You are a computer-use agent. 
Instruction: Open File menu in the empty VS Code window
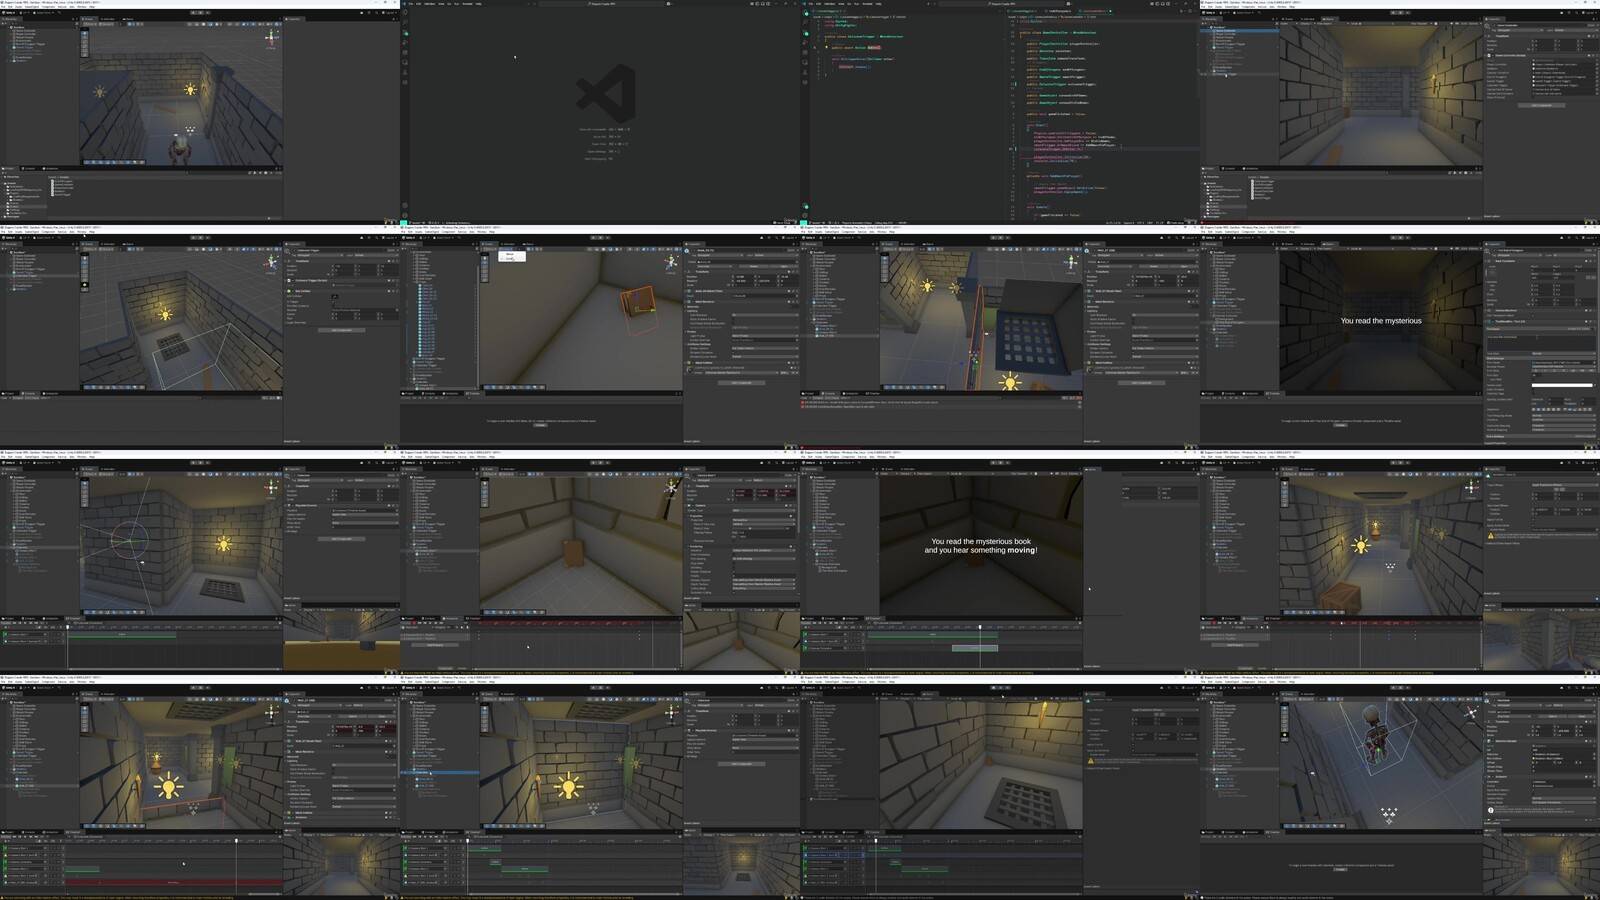click(411, 3)
